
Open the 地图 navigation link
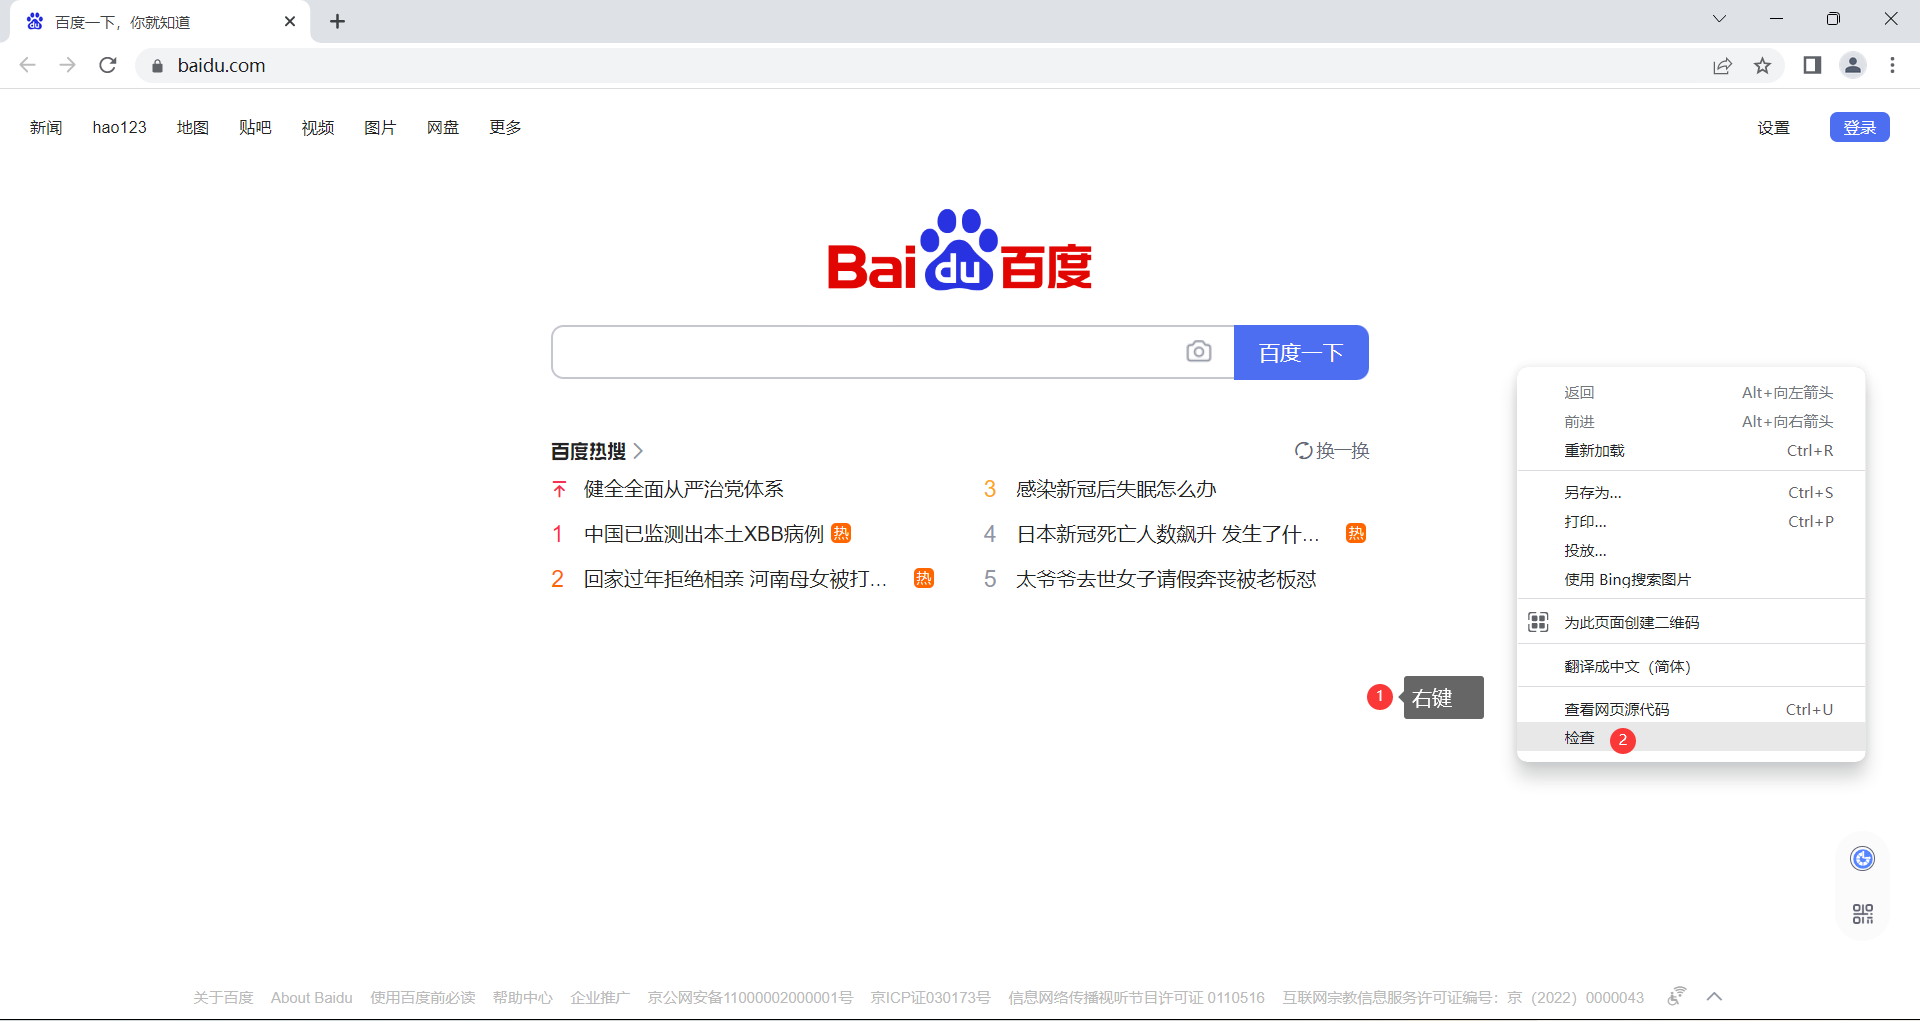[x=193, y=128]
